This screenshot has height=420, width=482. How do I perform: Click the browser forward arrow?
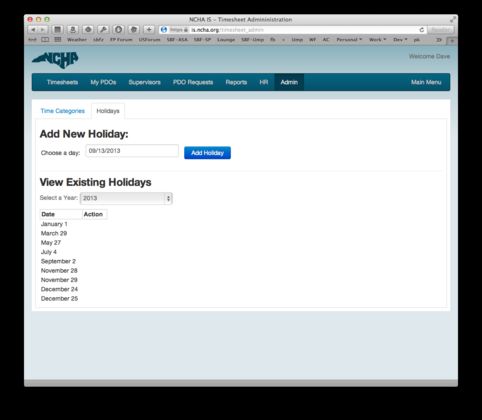(x=43, y=30)
